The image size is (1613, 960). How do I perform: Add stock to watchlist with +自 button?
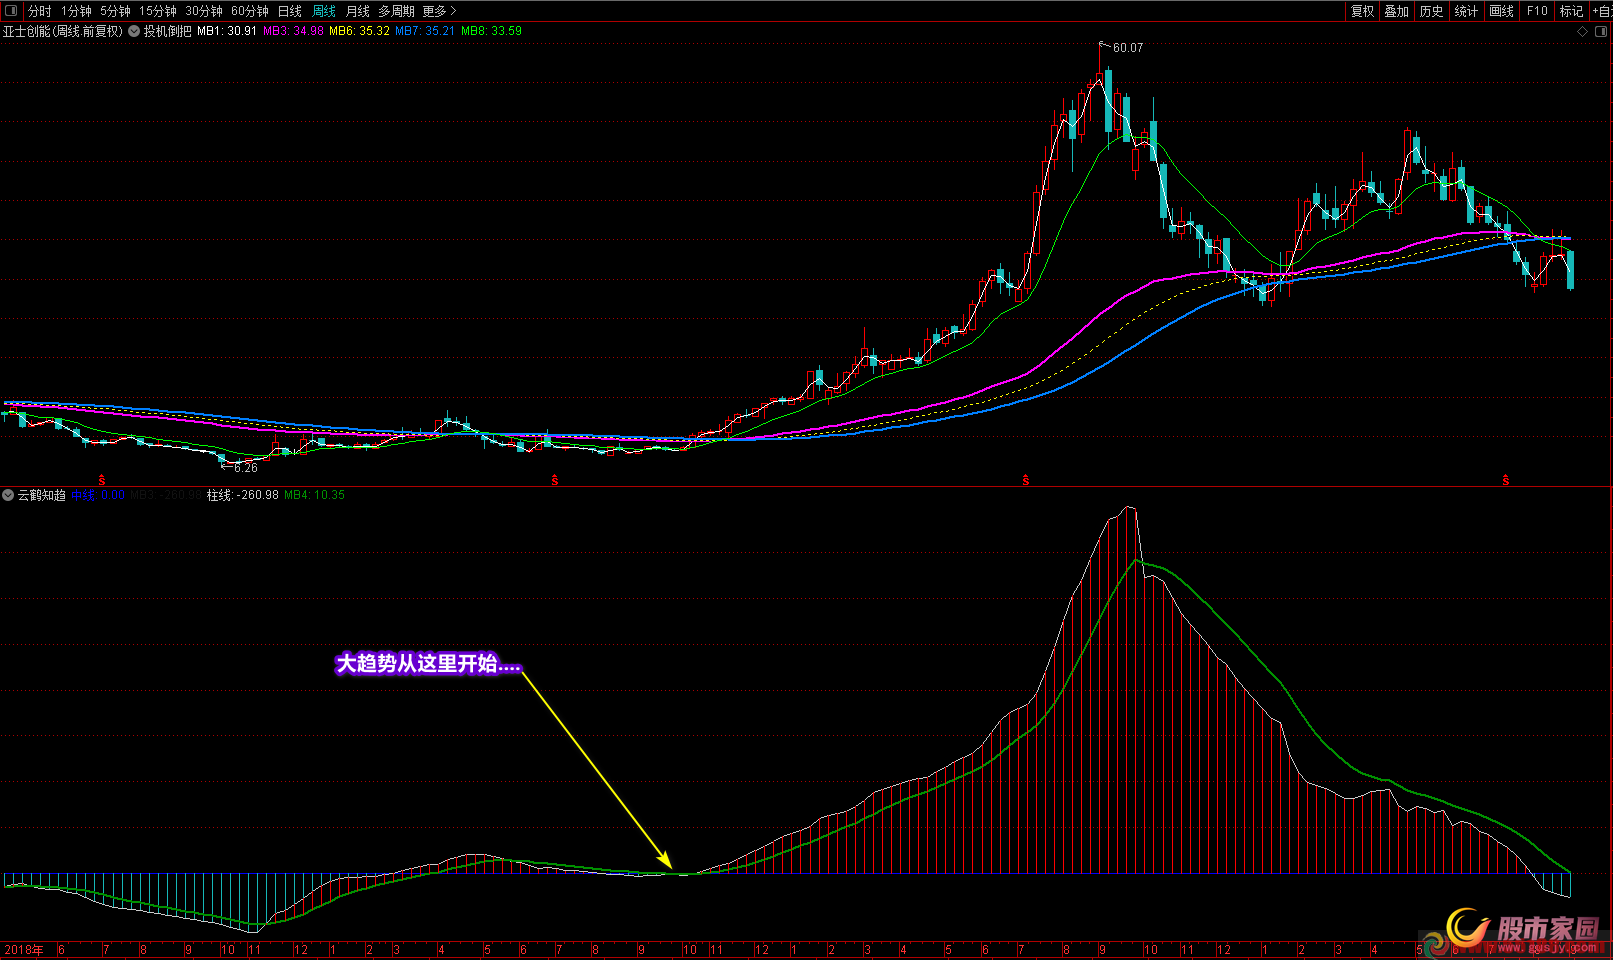pos(1601,11)
